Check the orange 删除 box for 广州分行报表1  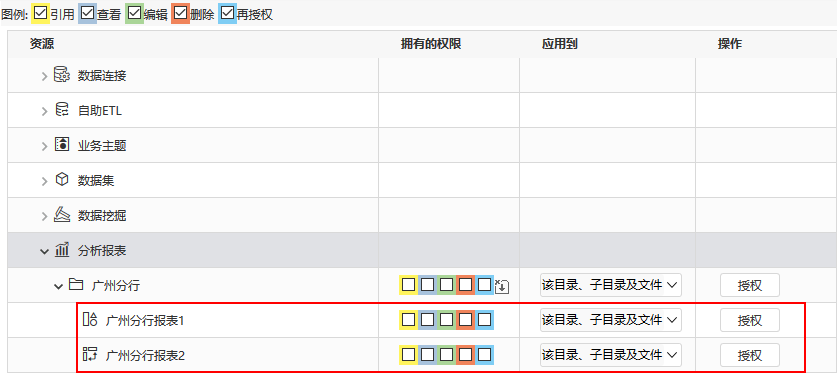click(465, 320)
